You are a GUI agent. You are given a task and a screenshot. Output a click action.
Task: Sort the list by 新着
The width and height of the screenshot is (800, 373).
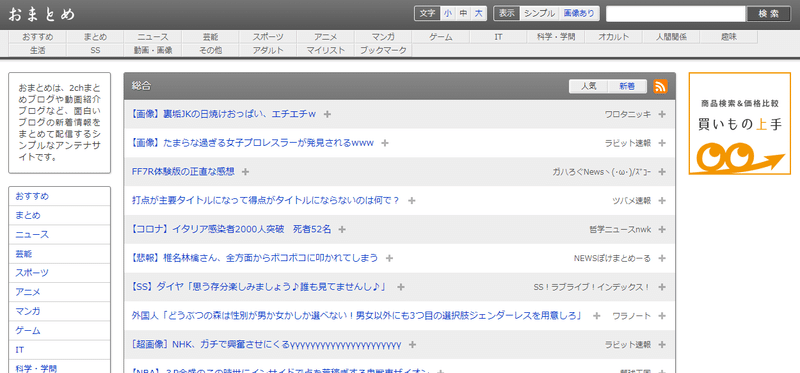(627, 87)
